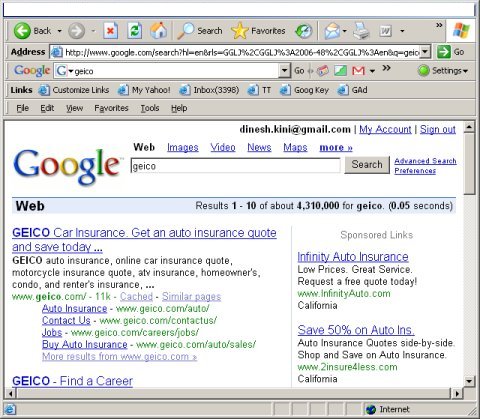Click the status bar page icon
This screenshot has width=480, height=419.
tap(9, 409)
